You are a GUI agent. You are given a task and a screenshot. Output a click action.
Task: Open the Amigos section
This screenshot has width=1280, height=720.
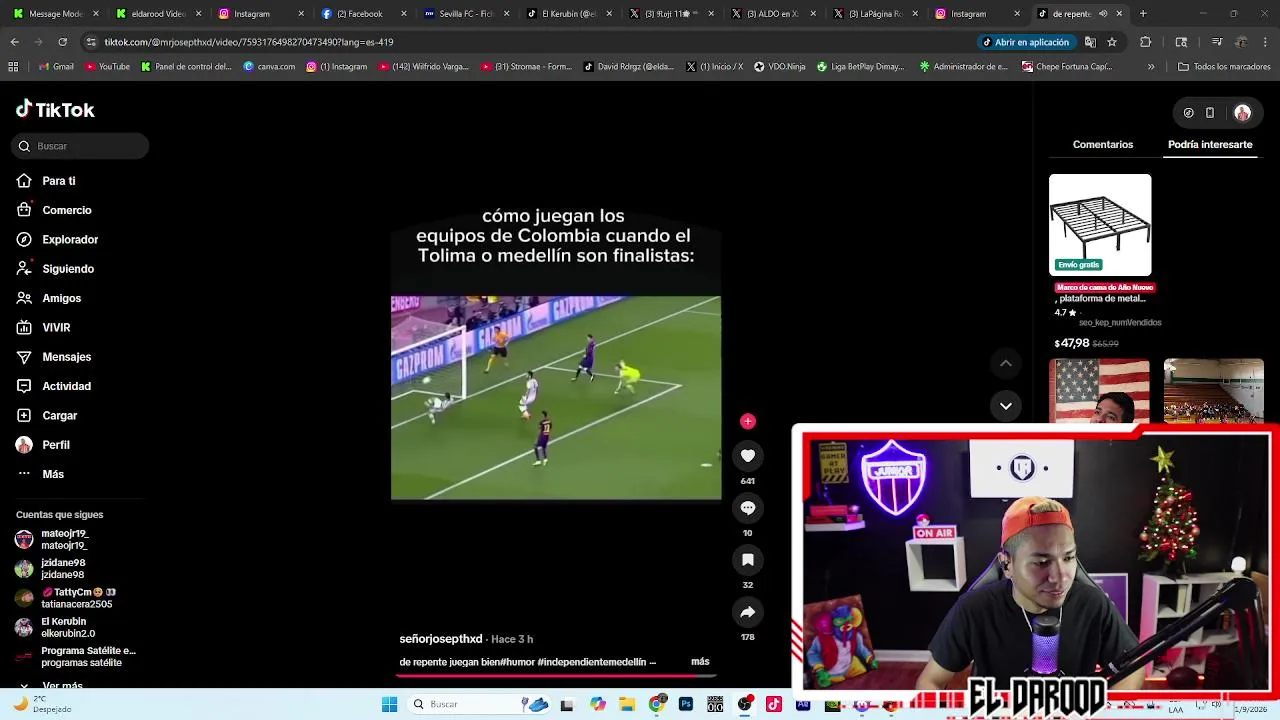coord(49,298)
